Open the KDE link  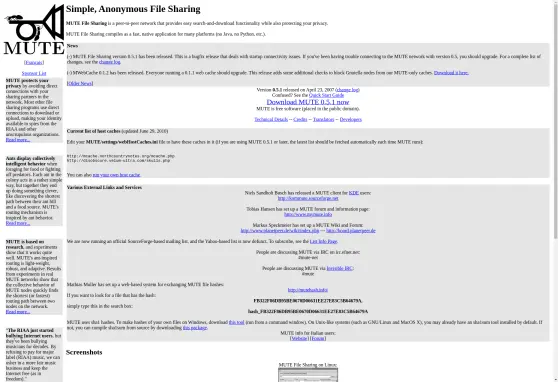pyautogui.click(x=354, y=193)
